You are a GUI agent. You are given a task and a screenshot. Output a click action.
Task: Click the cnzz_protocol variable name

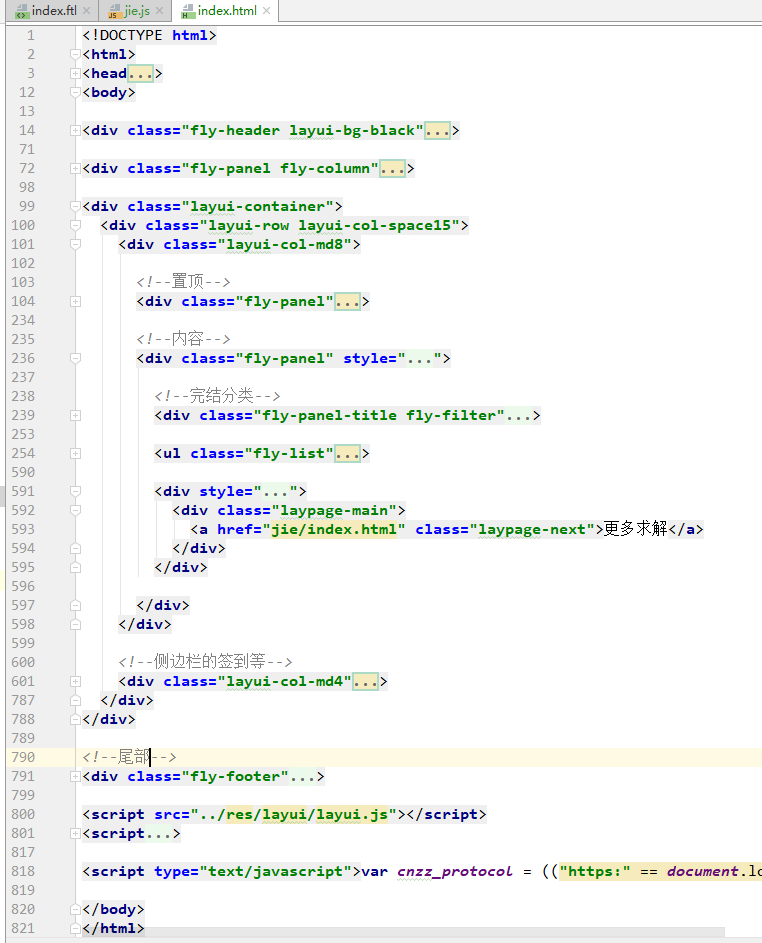point(455,871)
